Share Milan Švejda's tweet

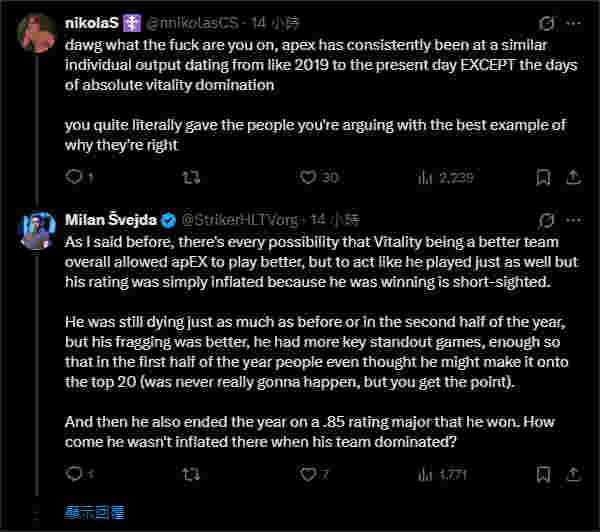[572, 474]
